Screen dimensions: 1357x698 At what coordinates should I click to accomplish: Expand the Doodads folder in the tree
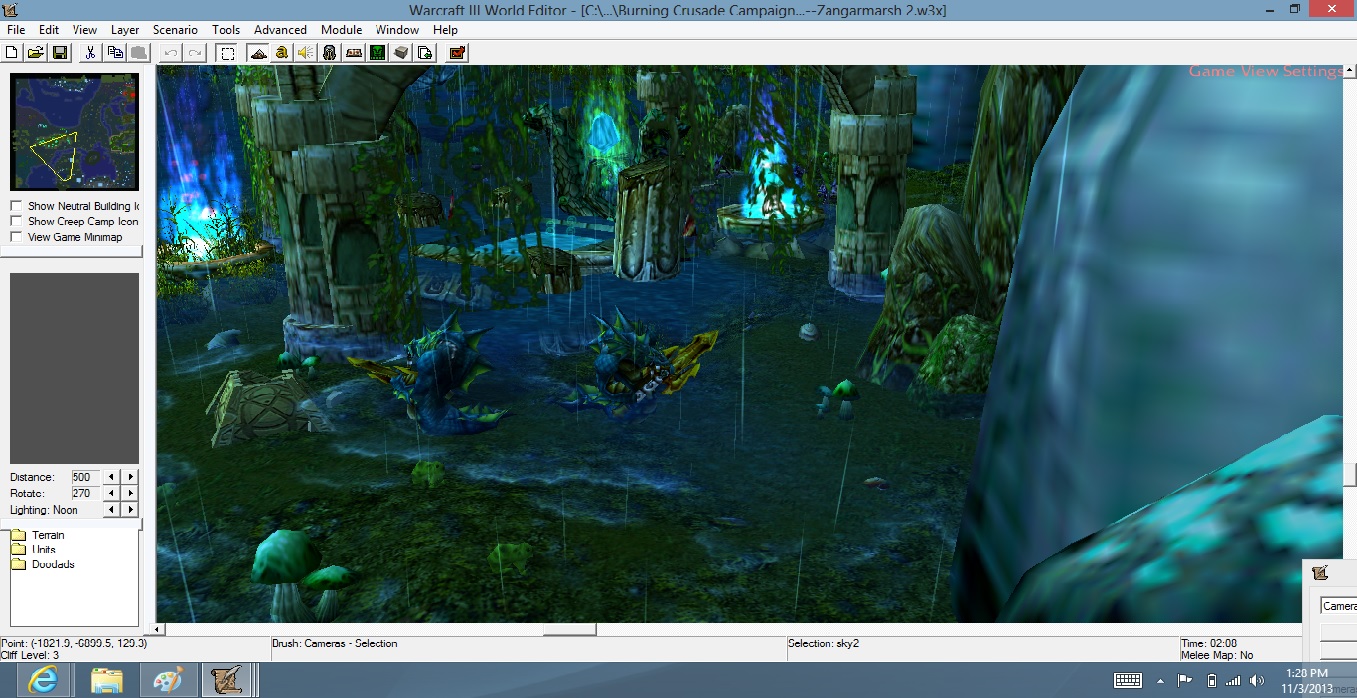point(18,564)
